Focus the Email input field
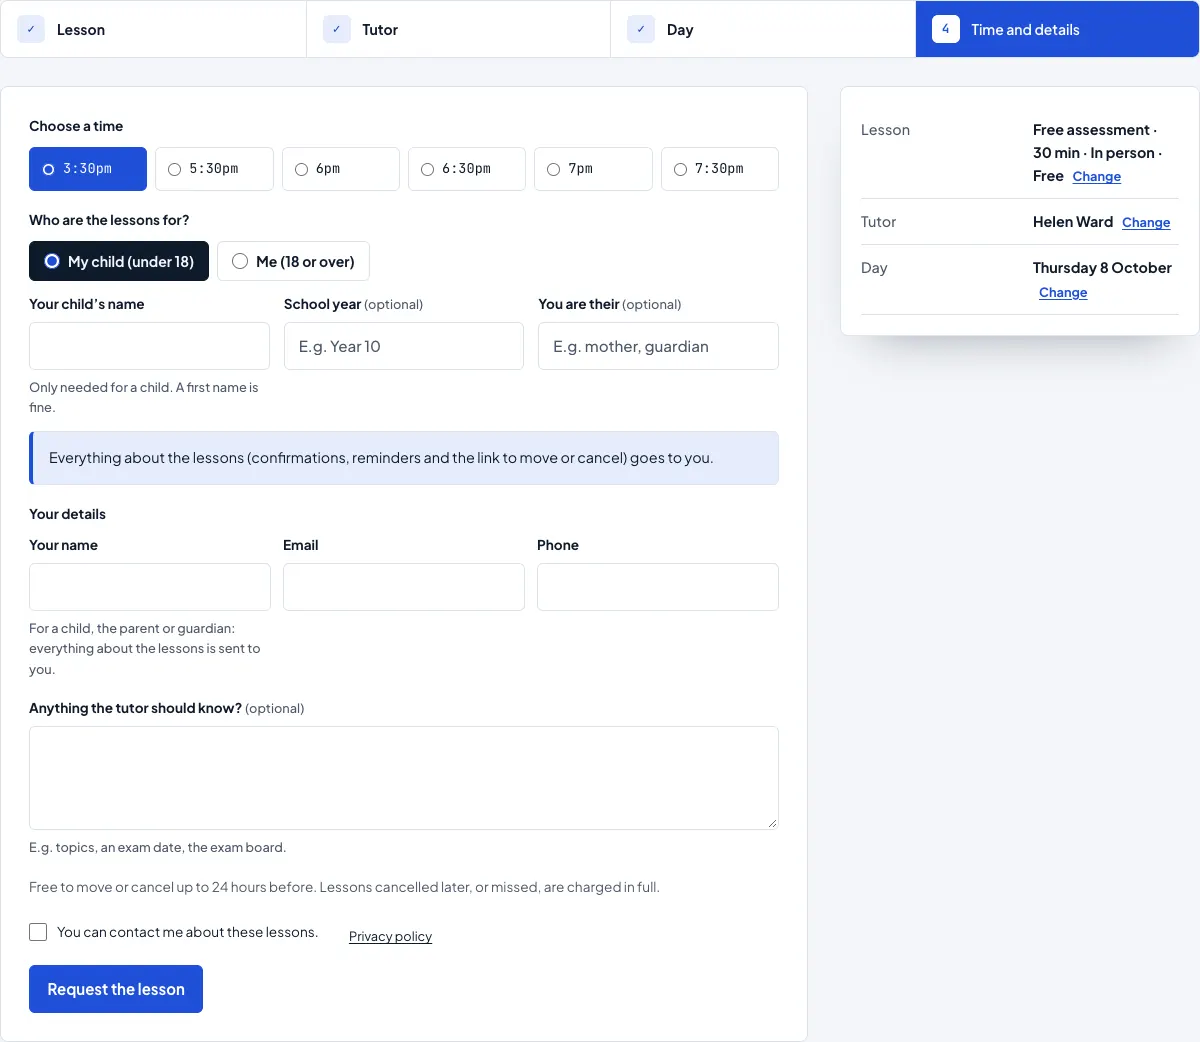Image resolution: width=1200 pixels, height=1042 pixels. pyautogui.click(x=404, y=587)
